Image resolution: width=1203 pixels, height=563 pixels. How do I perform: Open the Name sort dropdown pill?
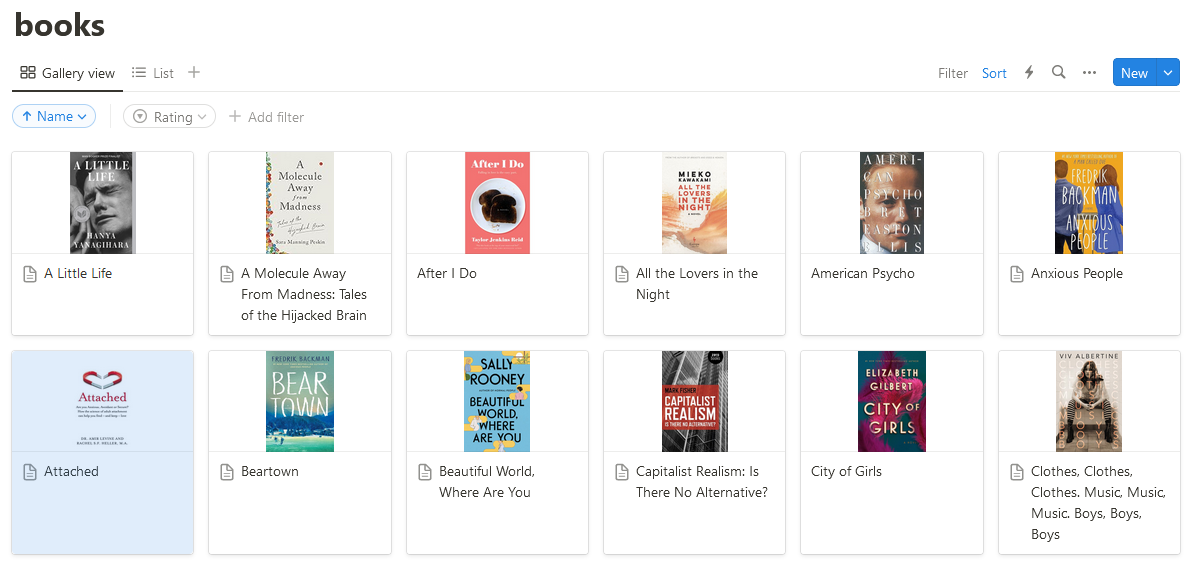coord(54,117)
